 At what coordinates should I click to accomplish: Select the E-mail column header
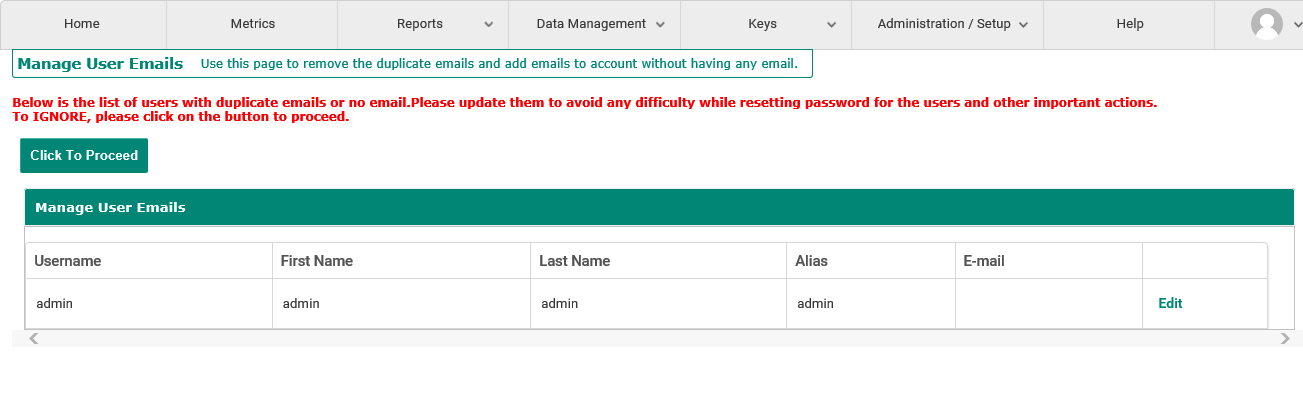click(984, 261)
